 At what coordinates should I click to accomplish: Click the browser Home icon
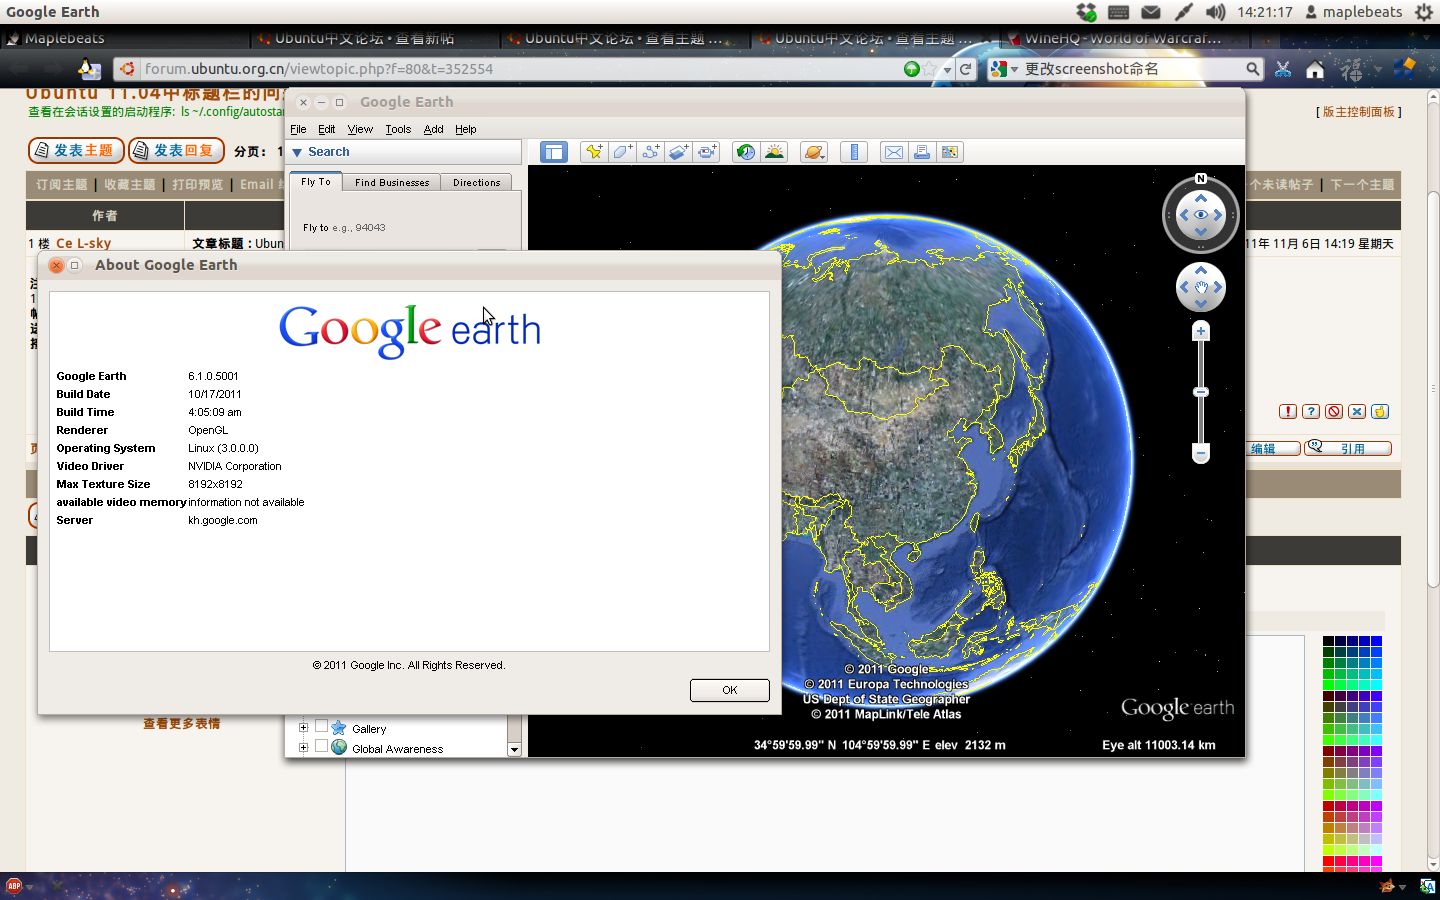pos(1315,69)
